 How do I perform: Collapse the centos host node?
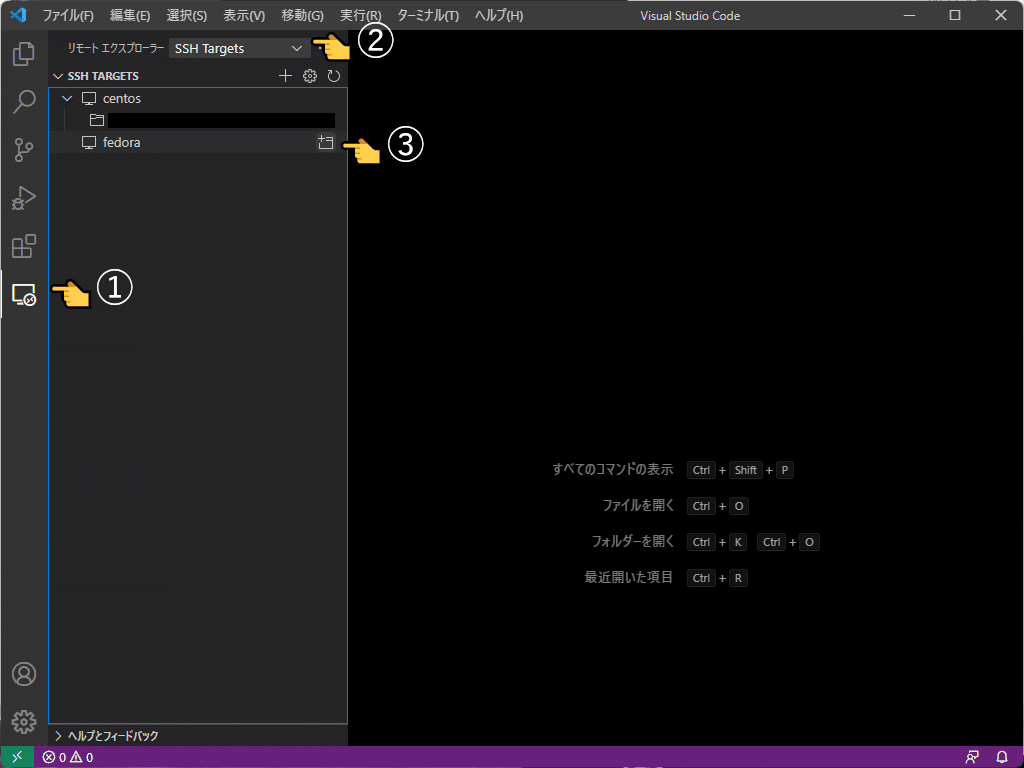click(67, 99)
